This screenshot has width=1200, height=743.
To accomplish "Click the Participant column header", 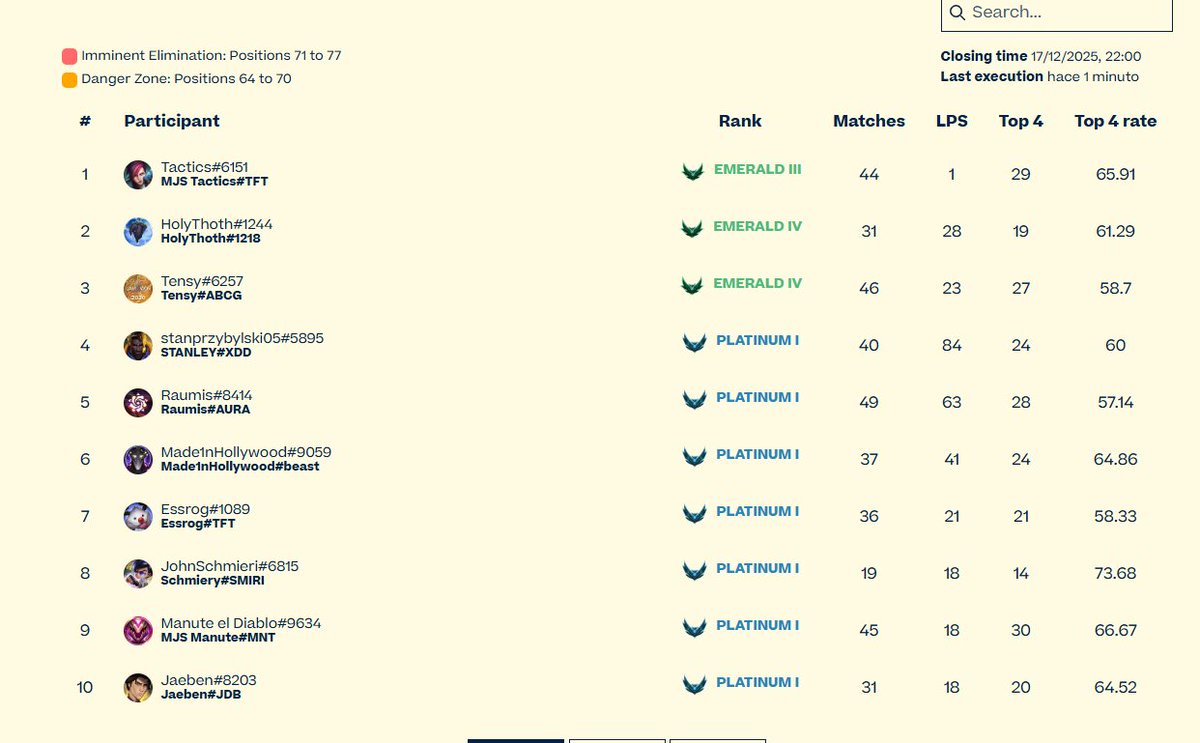I will click(172, 121).
